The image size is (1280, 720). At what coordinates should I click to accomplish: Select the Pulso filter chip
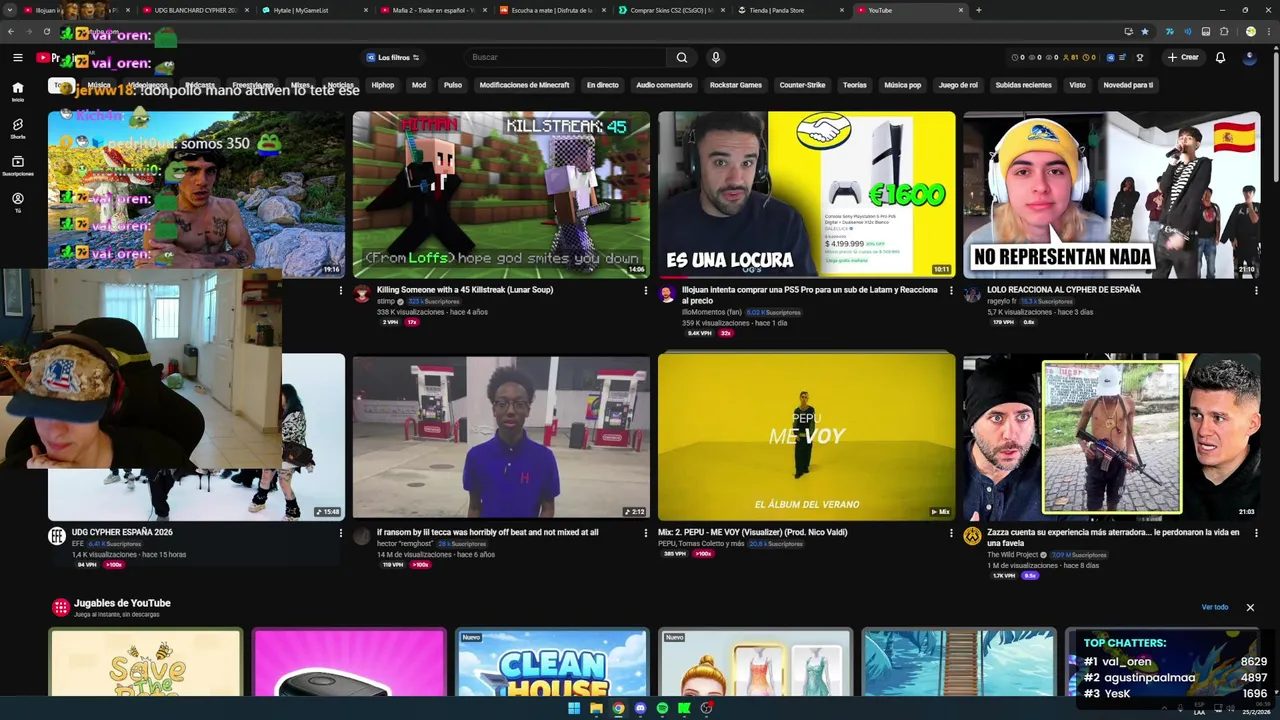(x=453, y=85)
